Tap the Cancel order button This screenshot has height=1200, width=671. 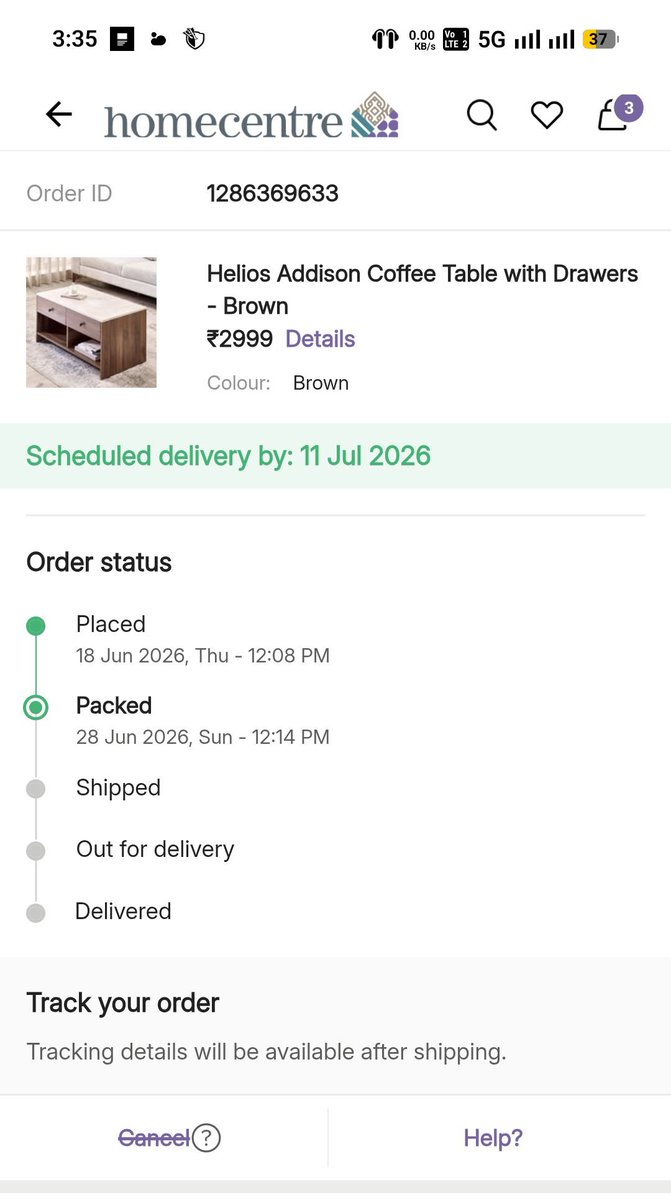[x=154, y=1138]
